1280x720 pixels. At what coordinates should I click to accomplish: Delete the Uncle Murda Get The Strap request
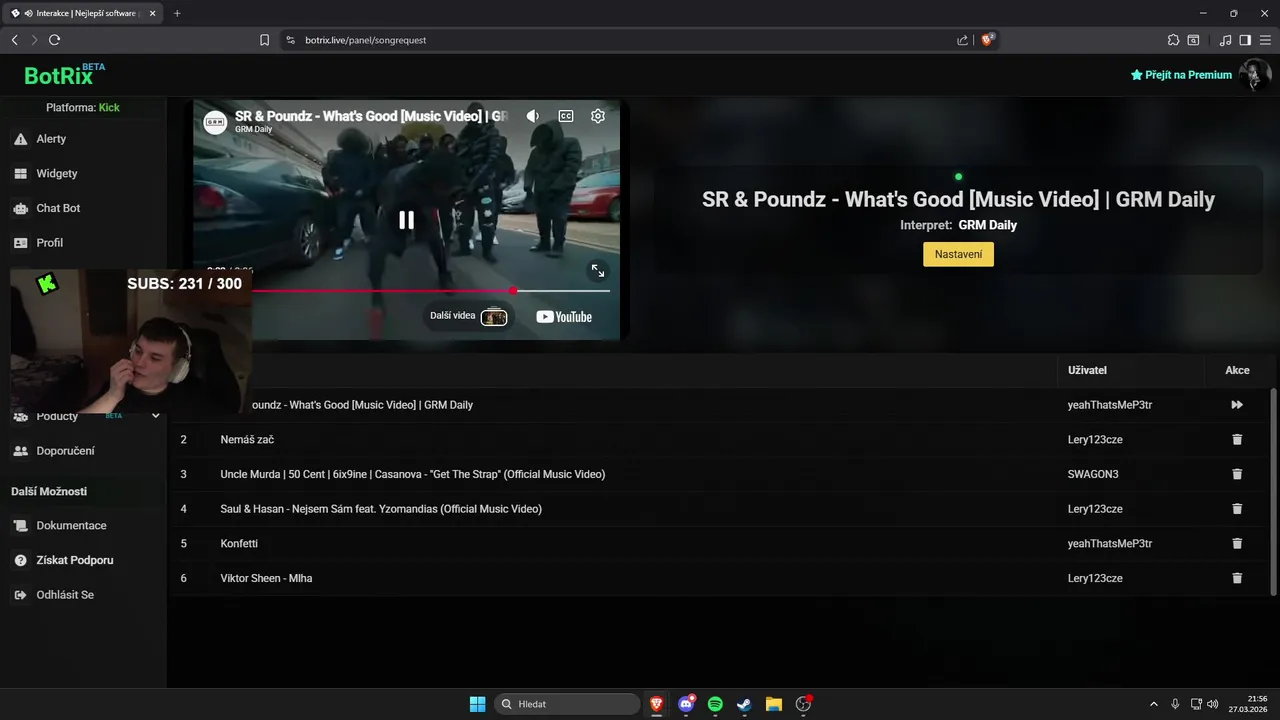(x=1237, y=474)
